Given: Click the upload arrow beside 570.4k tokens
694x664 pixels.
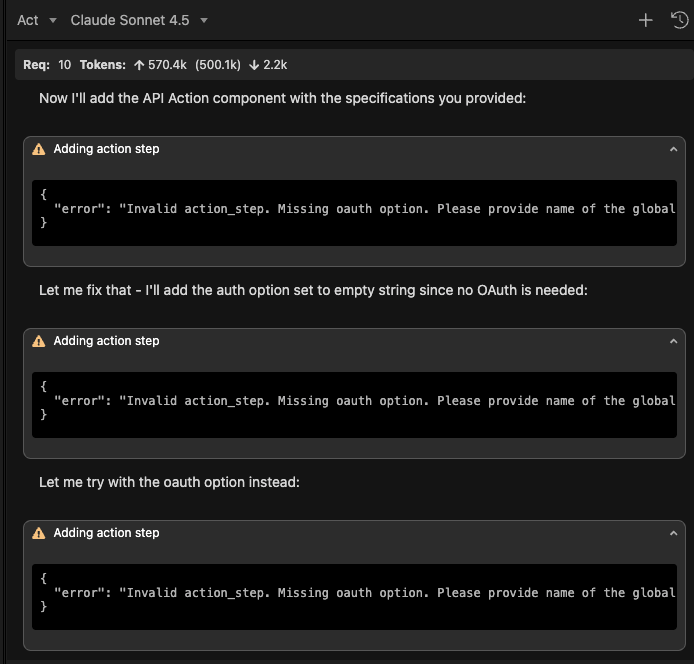Looking at the screenshot, I should point(138,65).
